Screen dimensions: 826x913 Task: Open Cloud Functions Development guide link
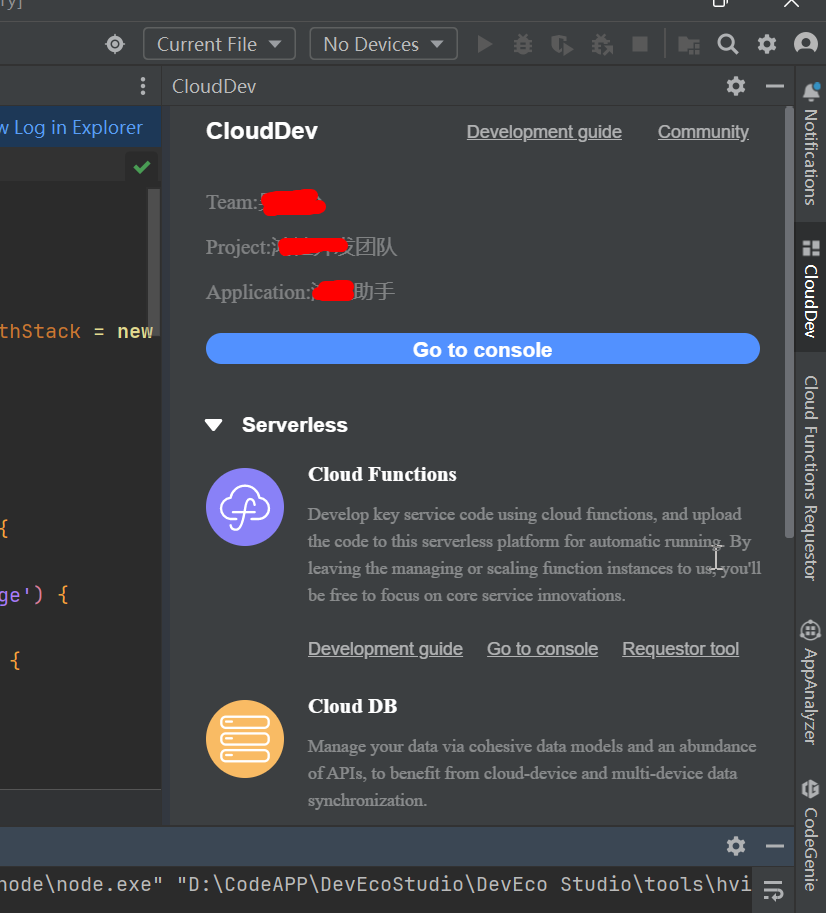point(385,649)
